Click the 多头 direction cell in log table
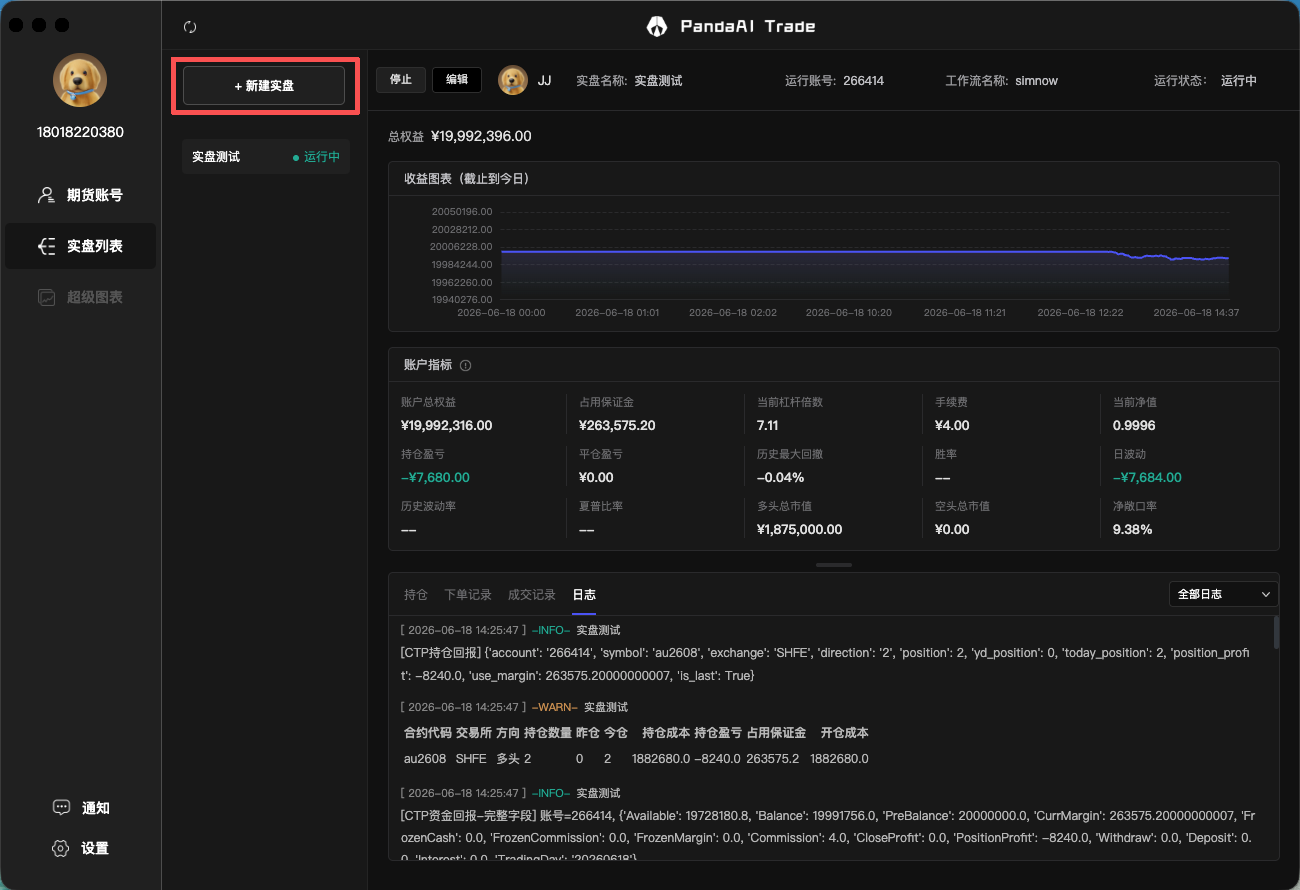Screen dimensions: 1300x890 click(x=508, y=759)
